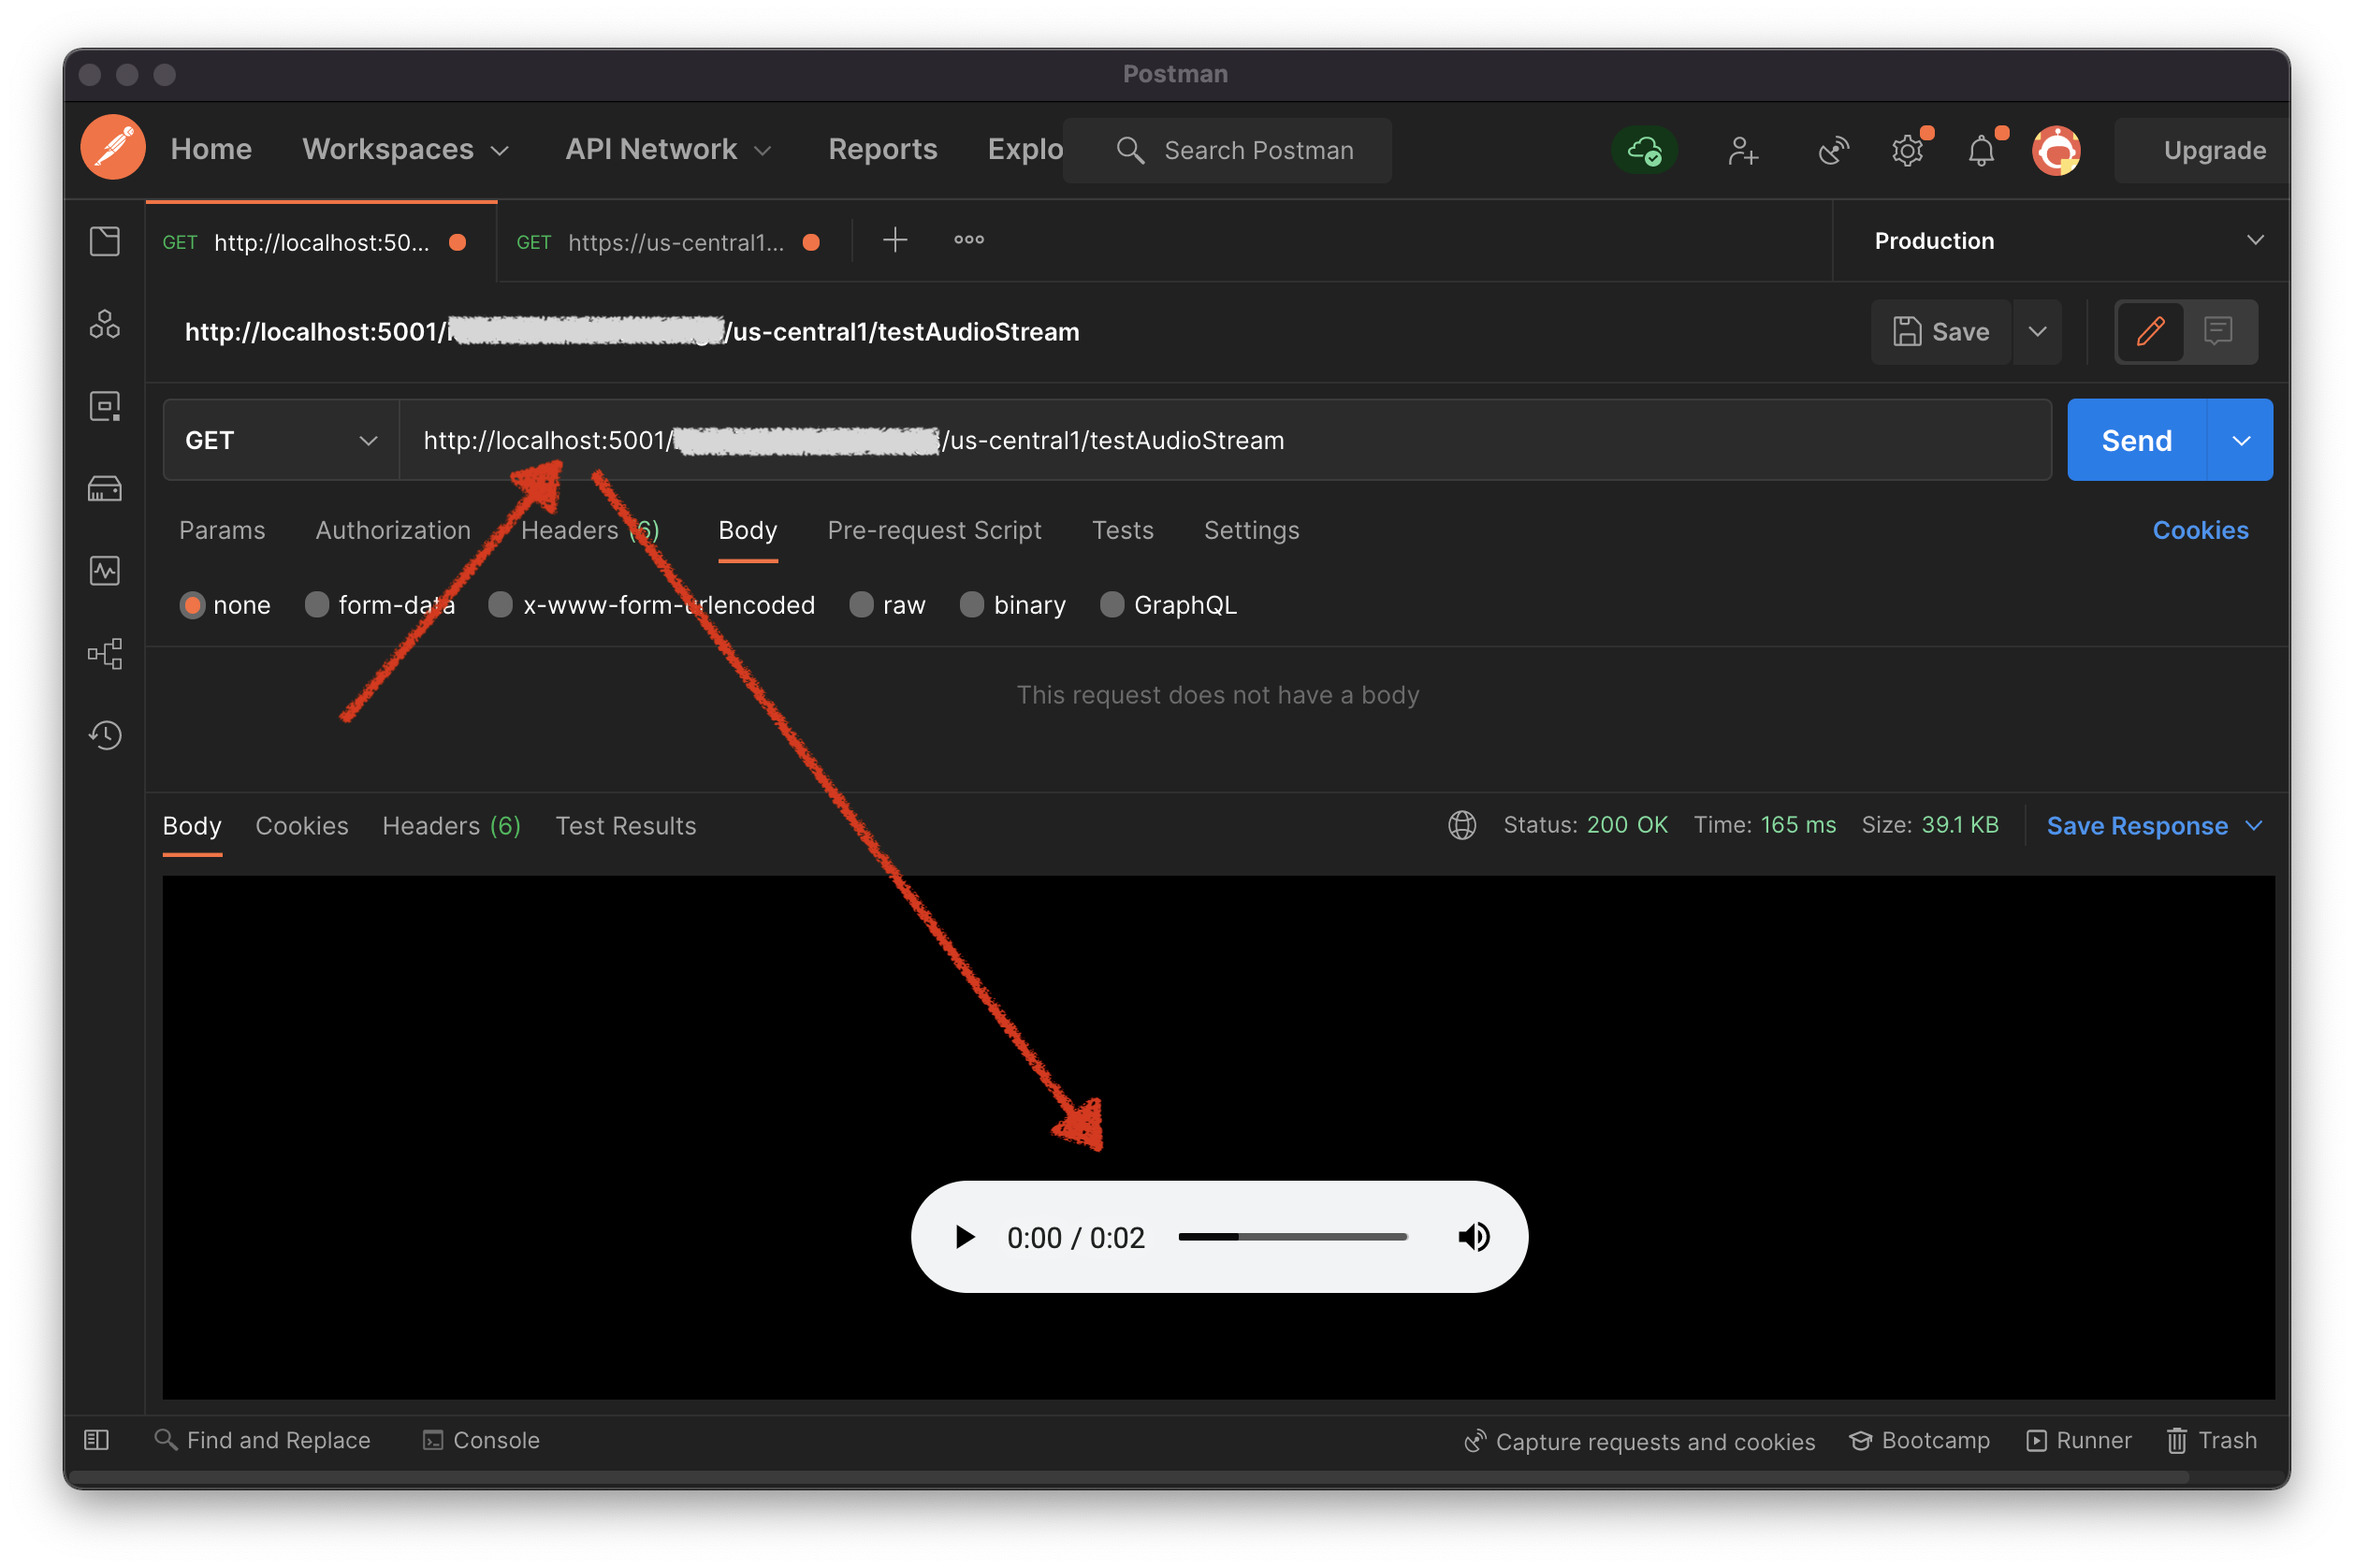Click the Postman logo icon
Screen dimensions: 2354x1568
112,148
